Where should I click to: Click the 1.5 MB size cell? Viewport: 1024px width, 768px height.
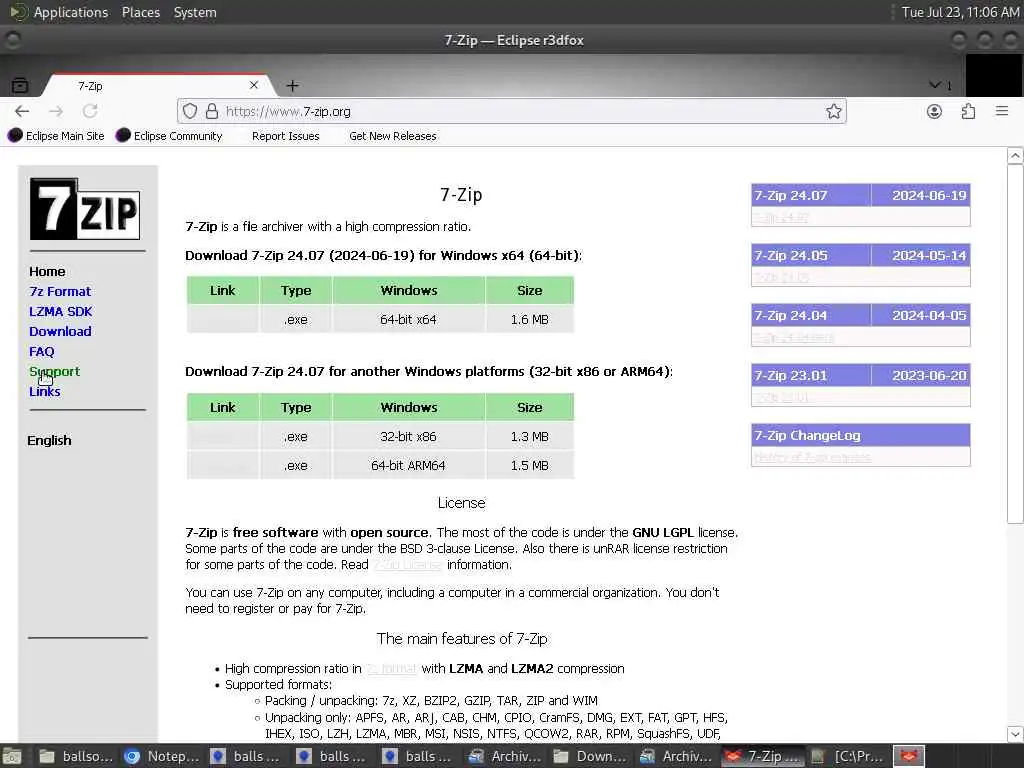pos(530,466)
